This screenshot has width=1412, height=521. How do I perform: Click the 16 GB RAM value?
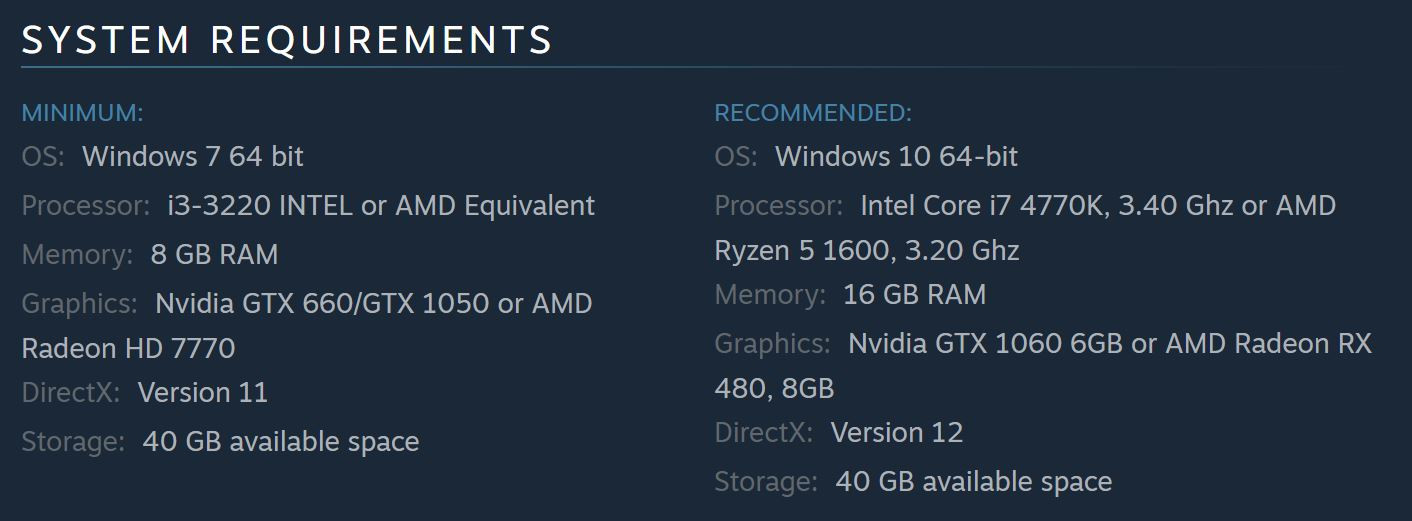click(915, 295)
